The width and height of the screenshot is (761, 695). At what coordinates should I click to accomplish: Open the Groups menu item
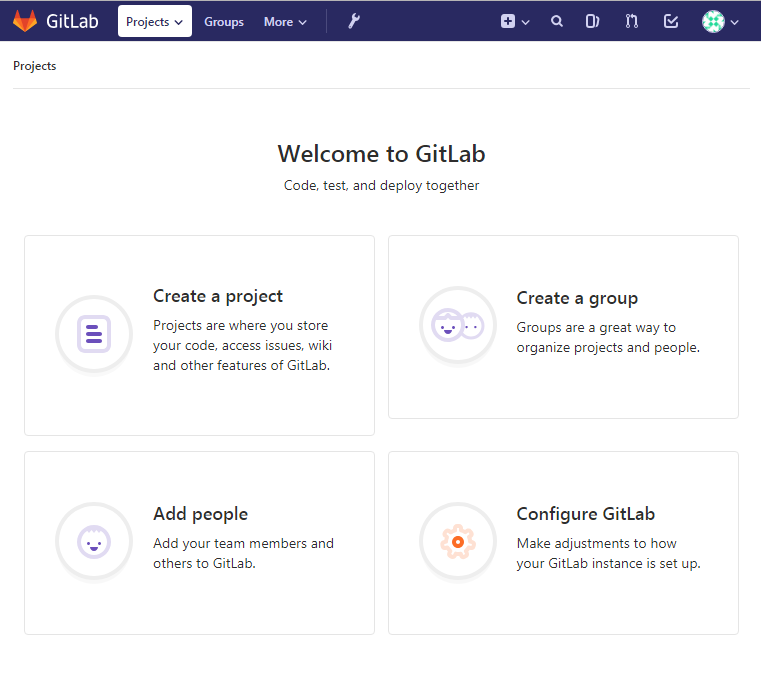tap(224, 22)
